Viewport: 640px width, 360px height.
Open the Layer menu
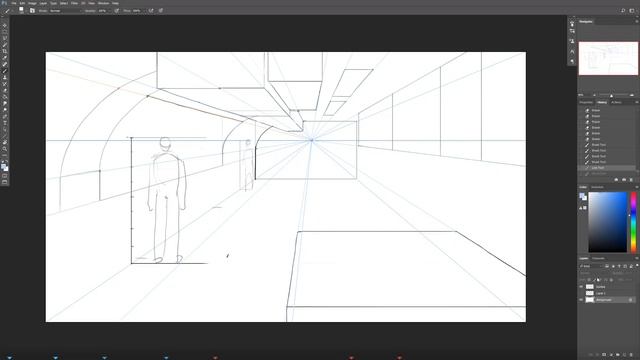click(x=43, y=3)
